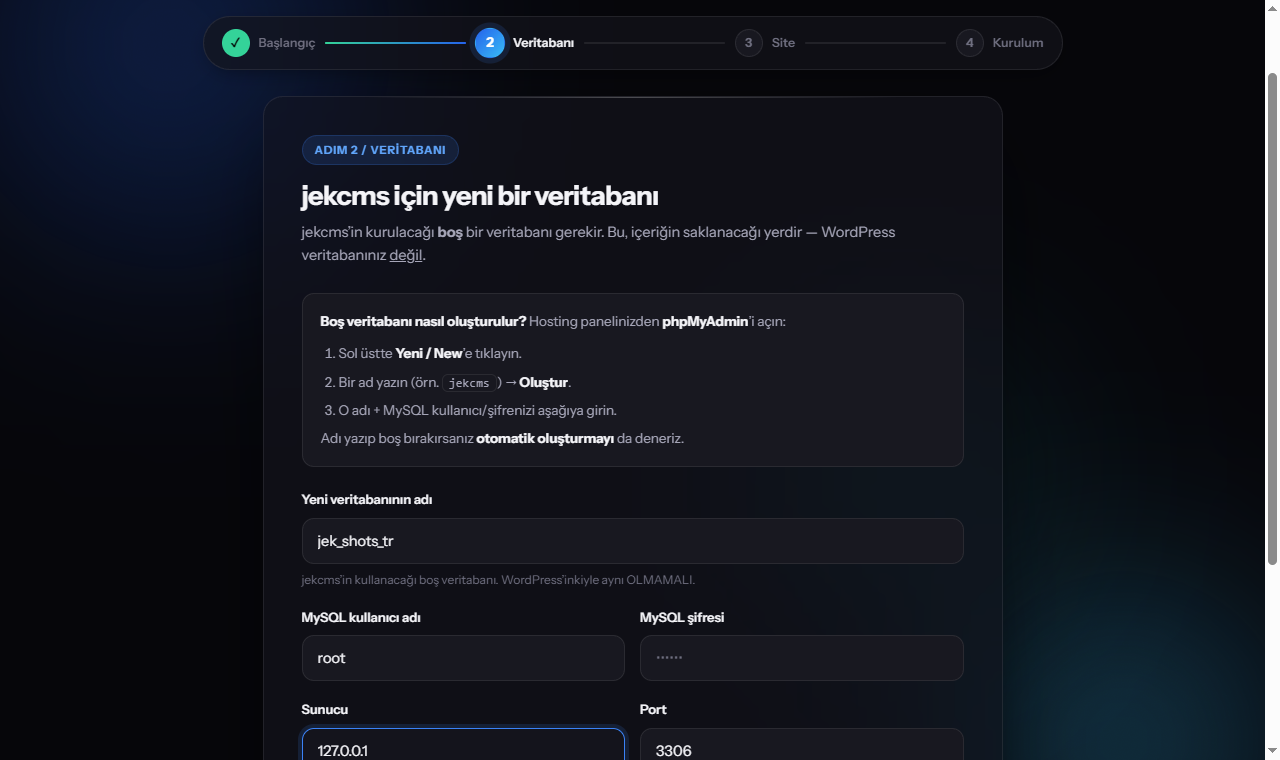
Task: Click the Sunucu host input field
Action: coord(463,746)
